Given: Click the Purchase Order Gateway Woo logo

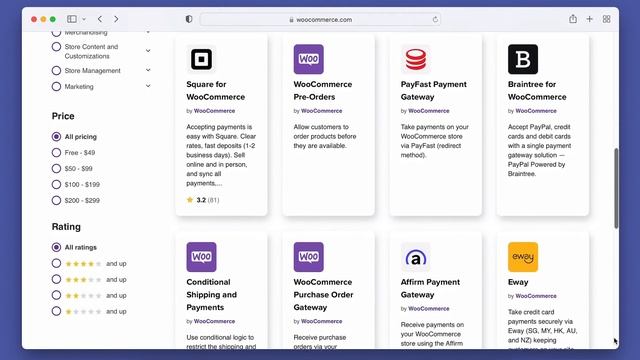Looking at the screenshot, I should tap(309, 257).
